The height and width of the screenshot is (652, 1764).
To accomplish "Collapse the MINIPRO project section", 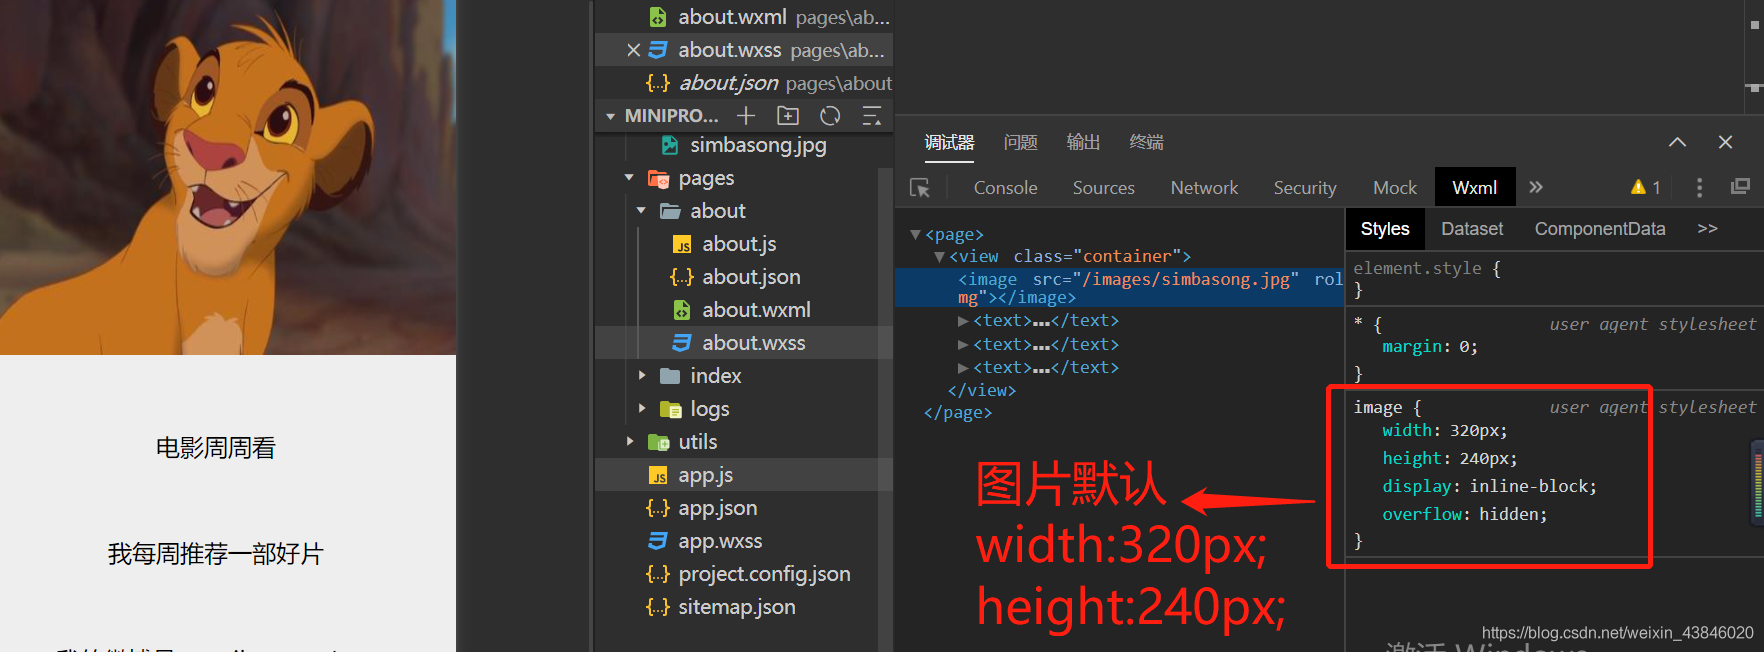I will 610,116.
